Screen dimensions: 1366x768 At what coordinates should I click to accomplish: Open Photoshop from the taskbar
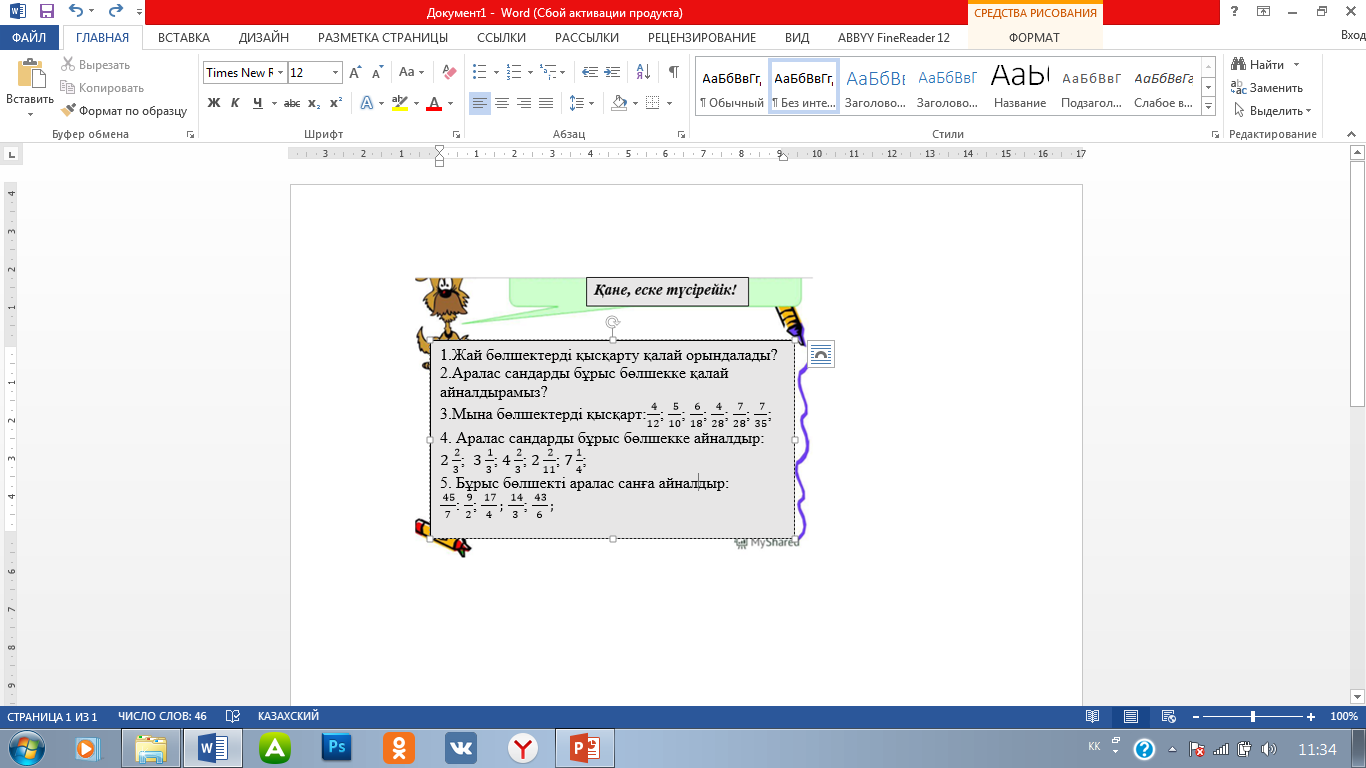tap(336, 748)
